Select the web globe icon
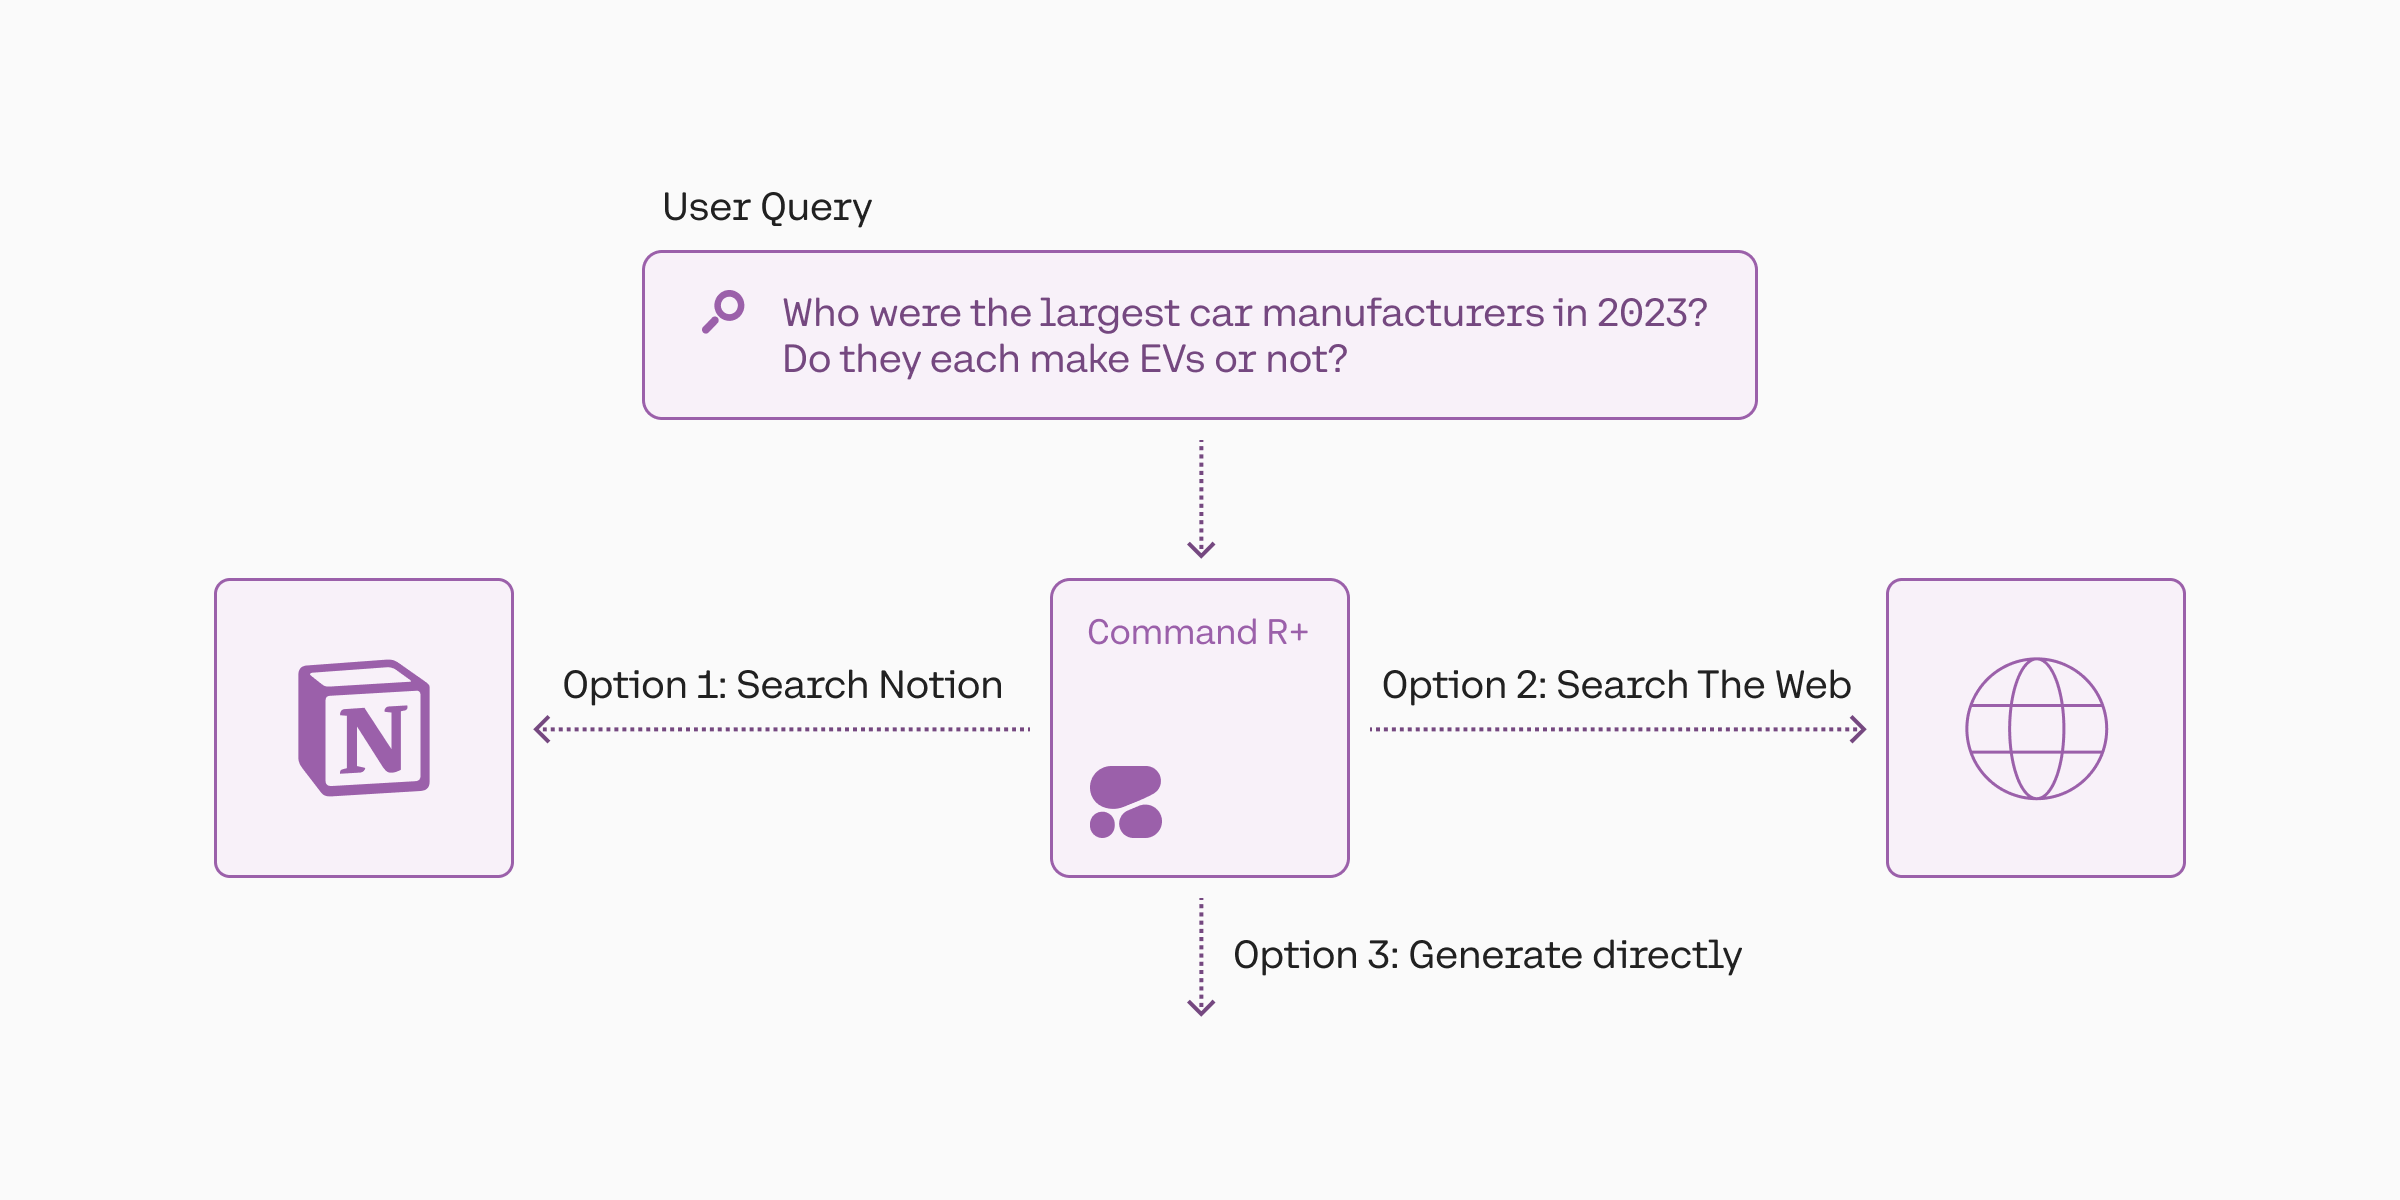This screenshot has height=1200, width=2400. point(2036,728)
